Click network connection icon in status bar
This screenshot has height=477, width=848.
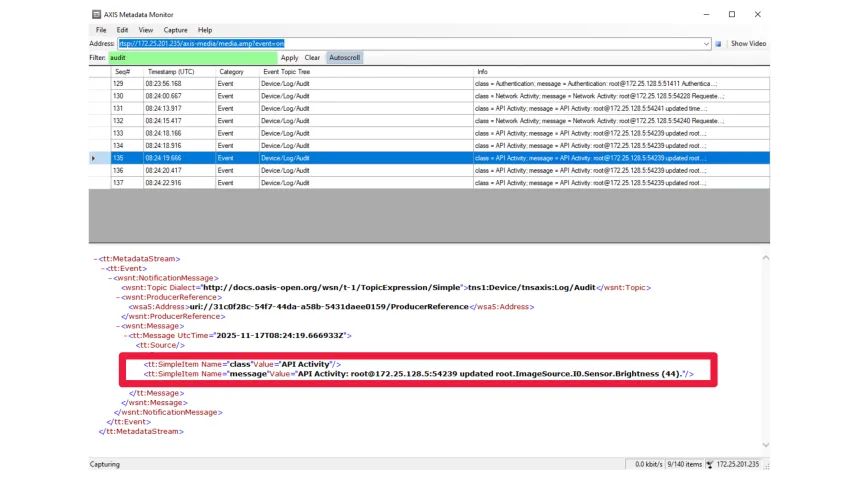tap(709, 465)
